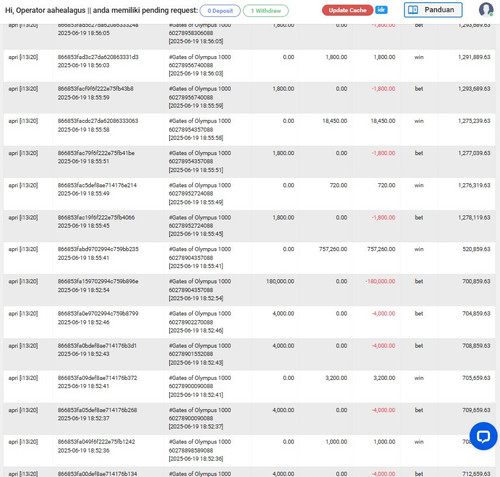The height and width of the screenshot is (477, 500).
Task: Select the timestamp 2025-06-19 18:55:41
Action: coord(83,258)
